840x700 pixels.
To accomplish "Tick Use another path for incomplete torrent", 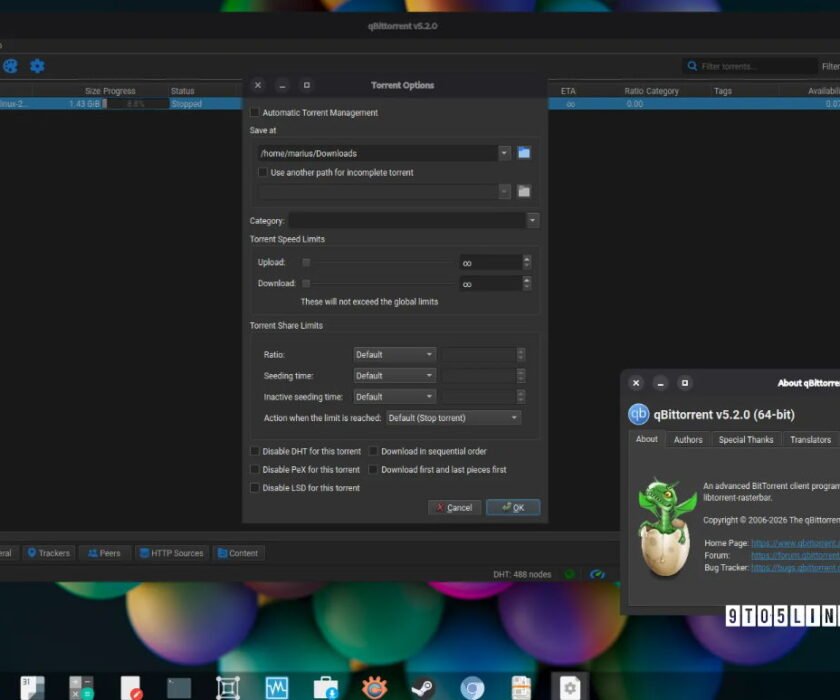I will tap(262, 172).
